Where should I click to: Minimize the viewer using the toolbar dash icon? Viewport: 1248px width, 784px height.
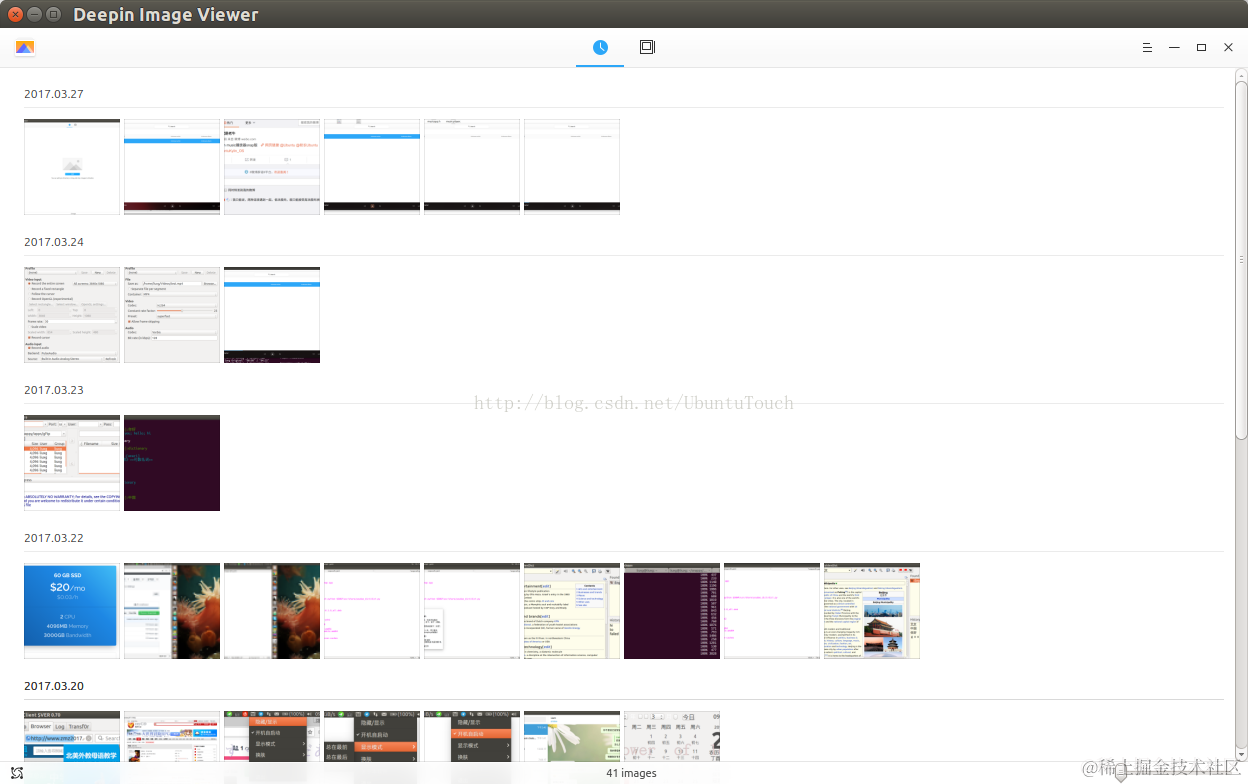(1174, 47)
